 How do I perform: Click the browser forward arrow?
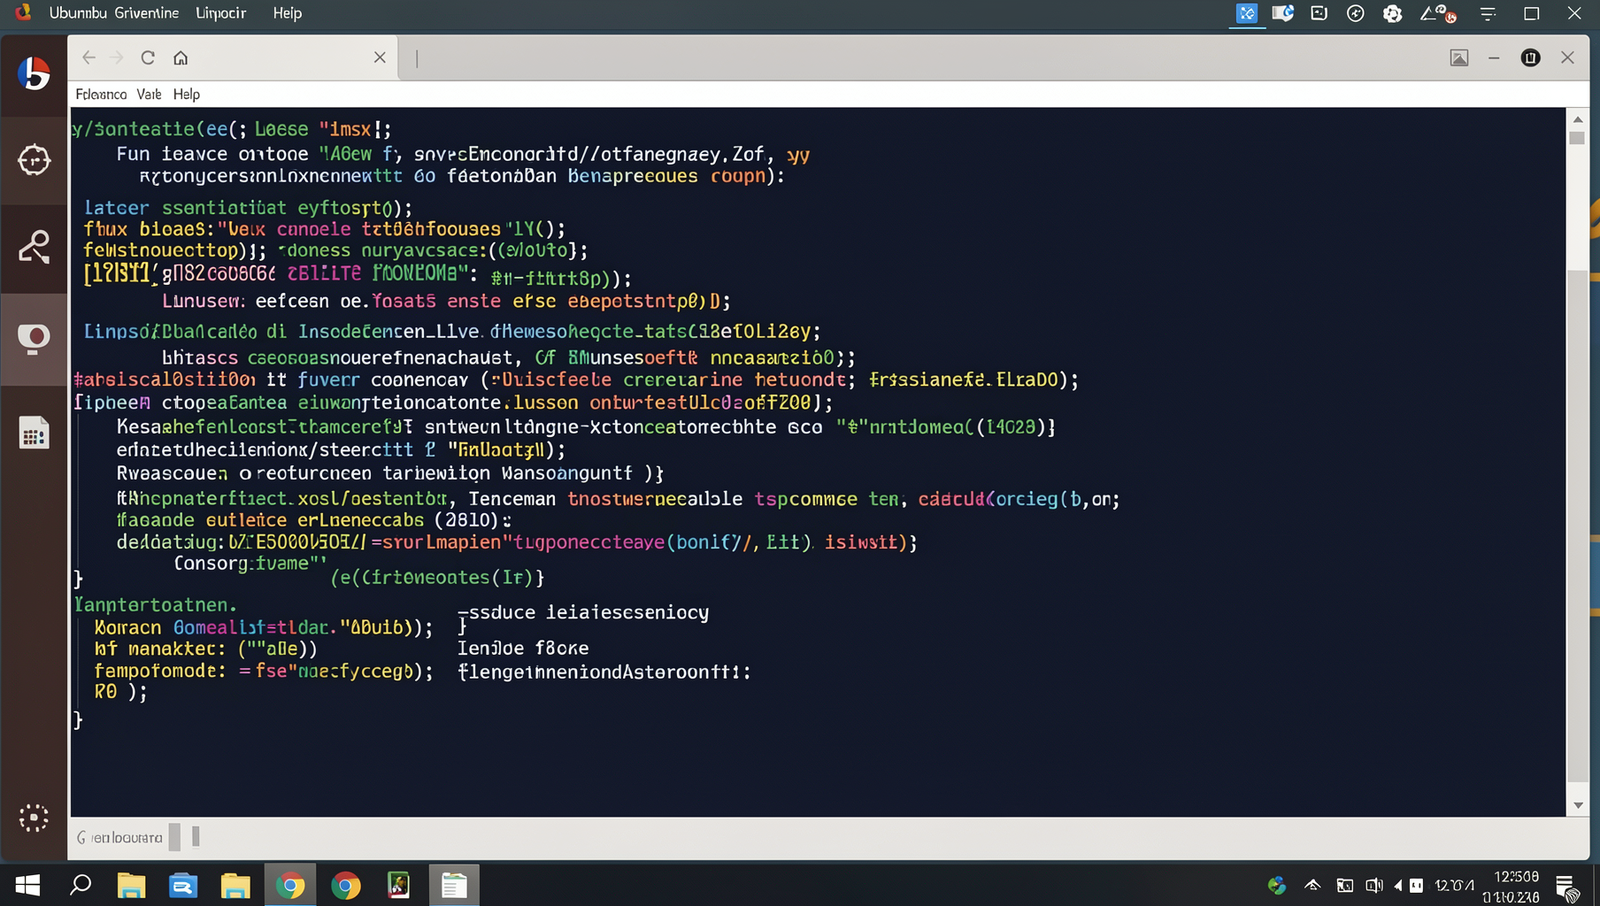point(117,58)
